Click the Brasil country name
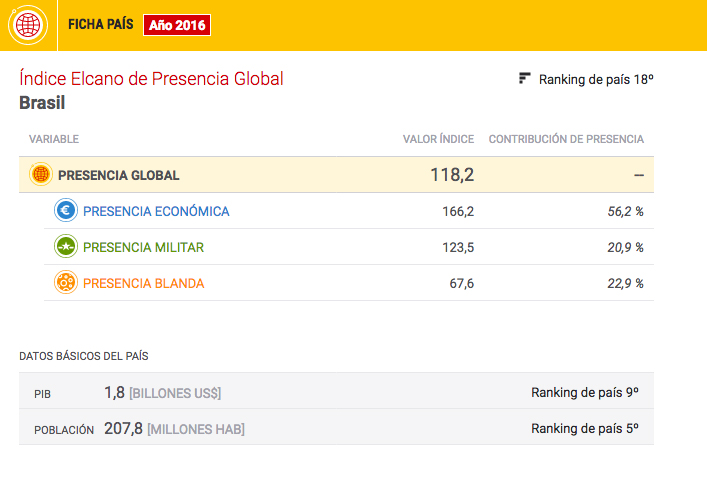707x481 pixels. (42, 102)
